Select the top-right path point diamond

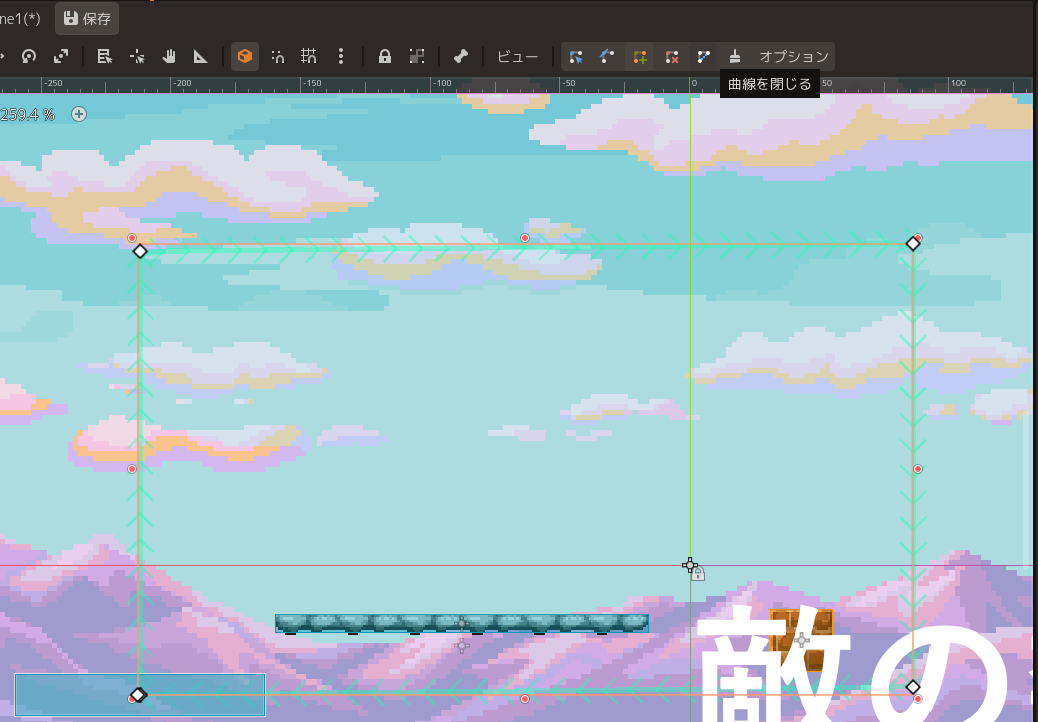pyautogui.click(x=913, y=244)
